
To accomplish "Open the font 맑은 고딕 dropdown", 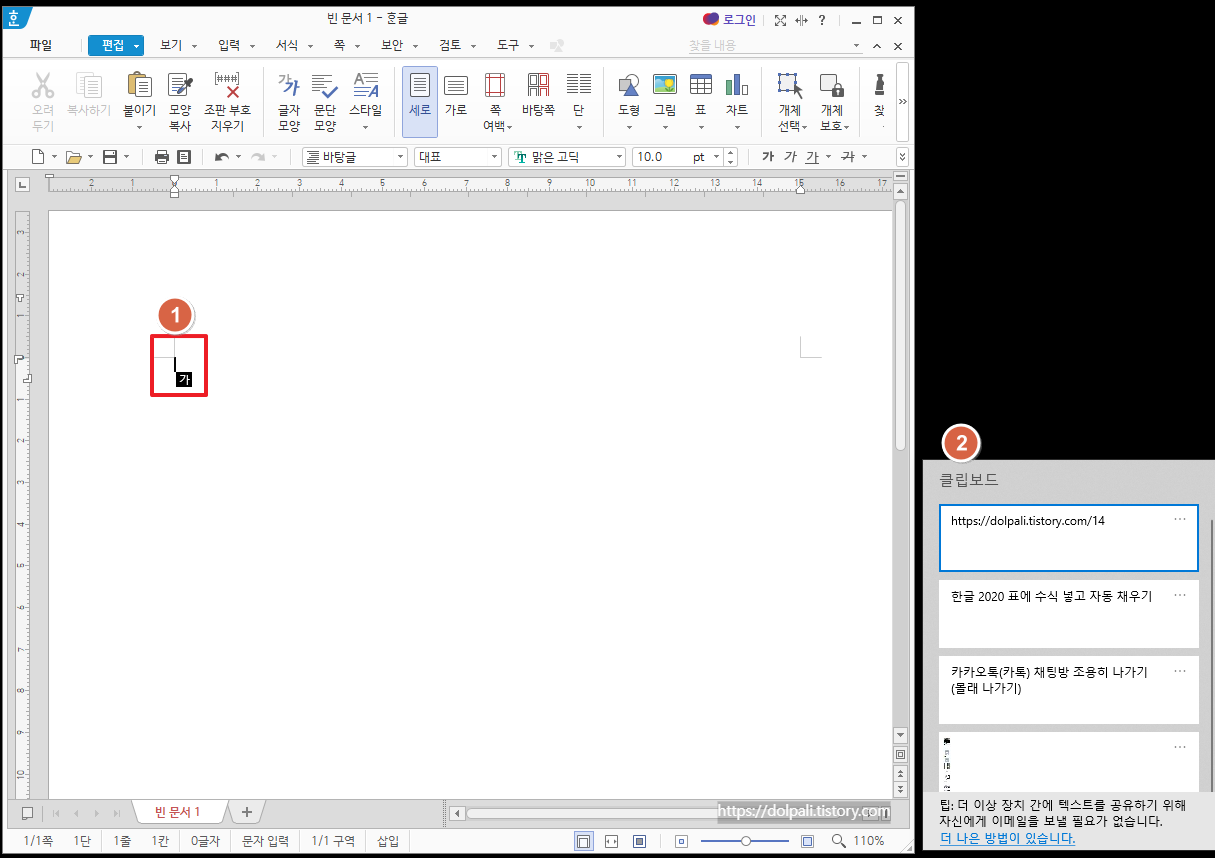I will [619, 157].
